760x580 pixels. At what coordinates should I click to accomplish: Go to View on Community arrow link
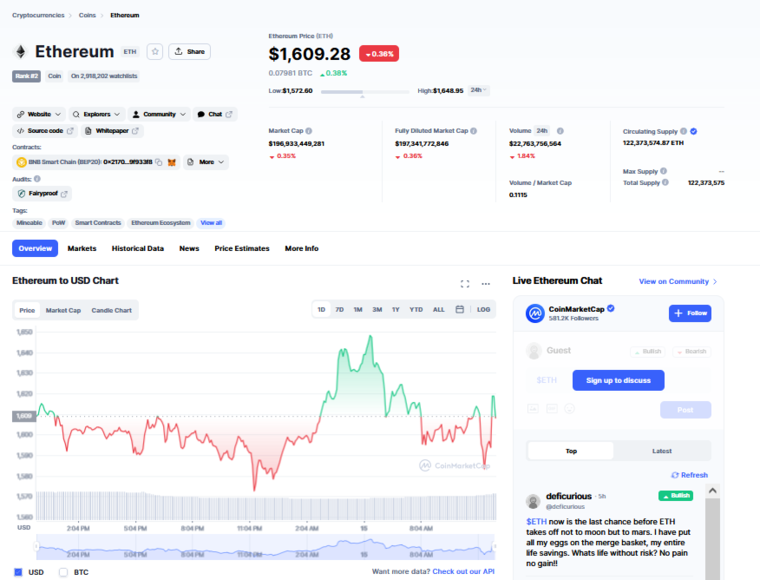[x=678, y=282]
